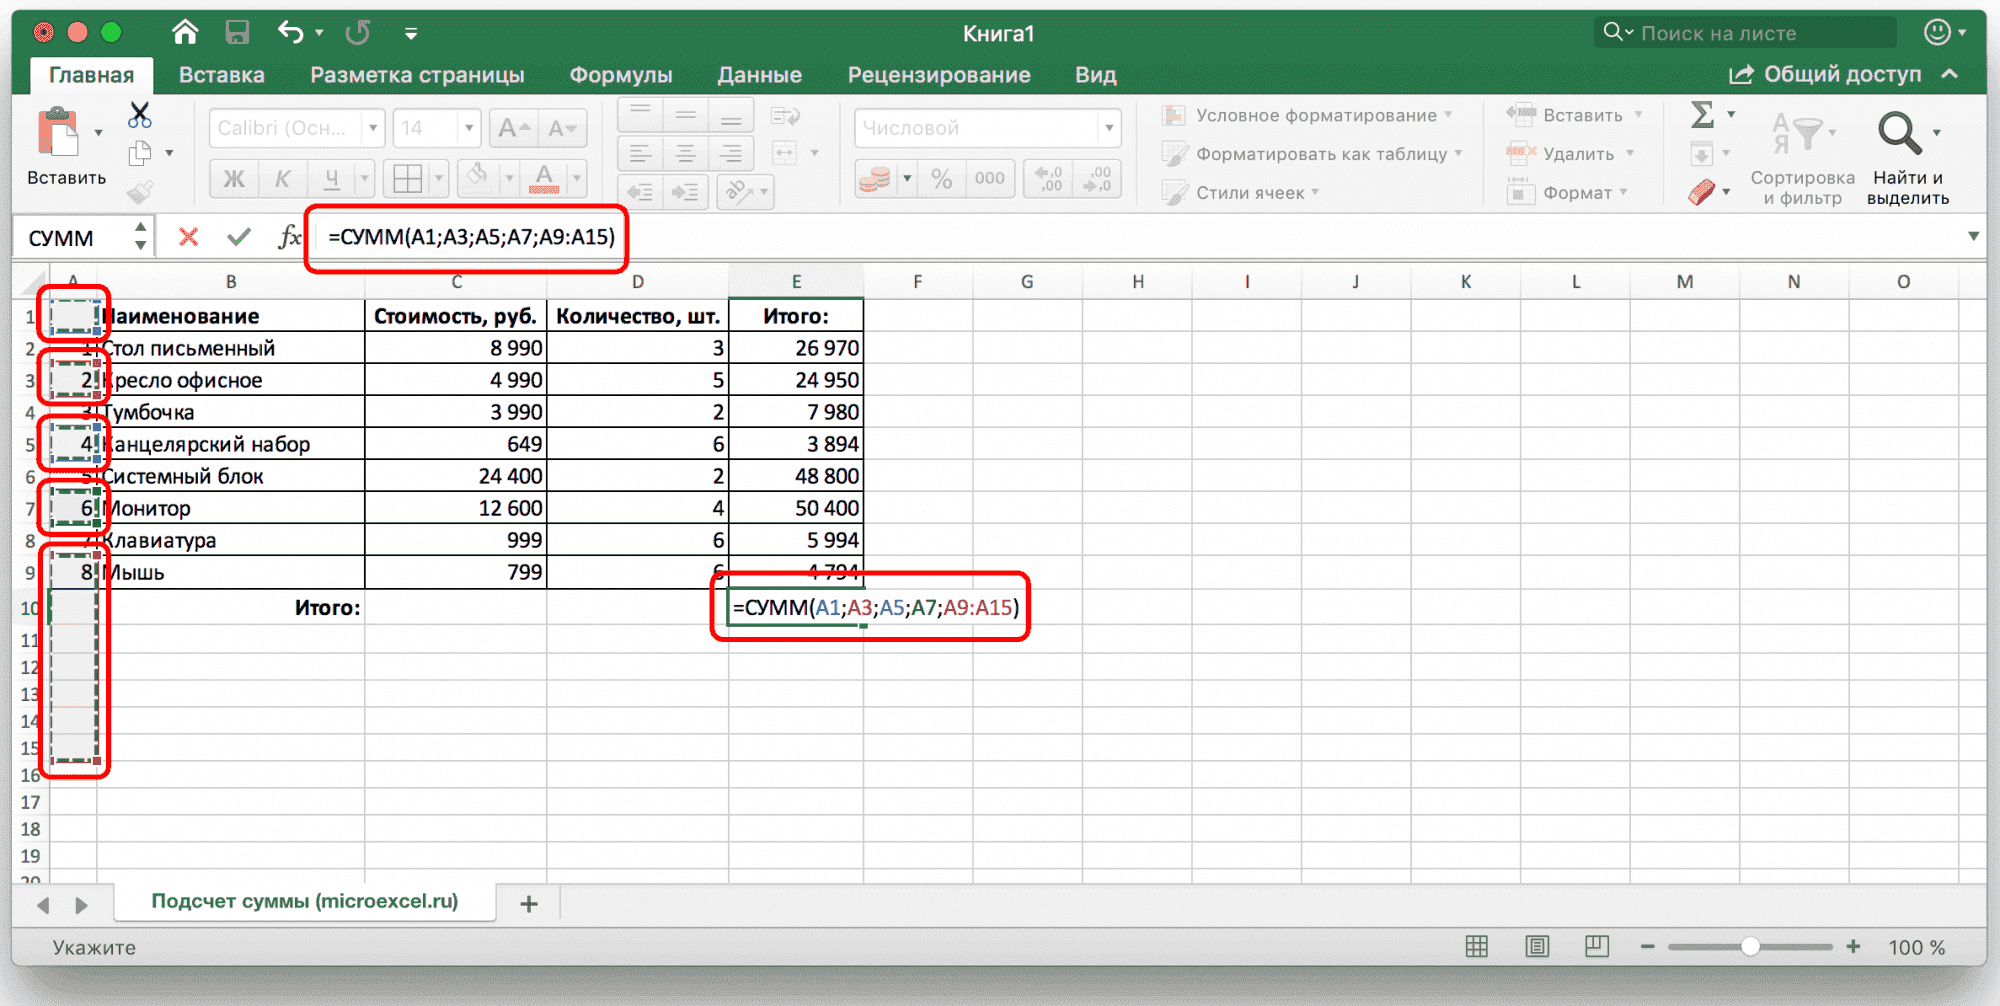Click the AutoSum sigma icon
This screenshot has height=1006, width=2000.
click(1702, 115)
